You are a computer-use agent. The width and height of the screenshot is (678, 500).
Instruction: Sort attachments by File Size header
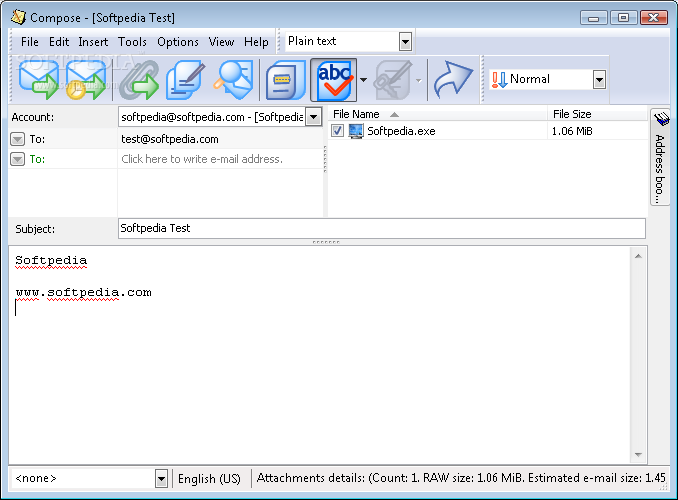598,114
